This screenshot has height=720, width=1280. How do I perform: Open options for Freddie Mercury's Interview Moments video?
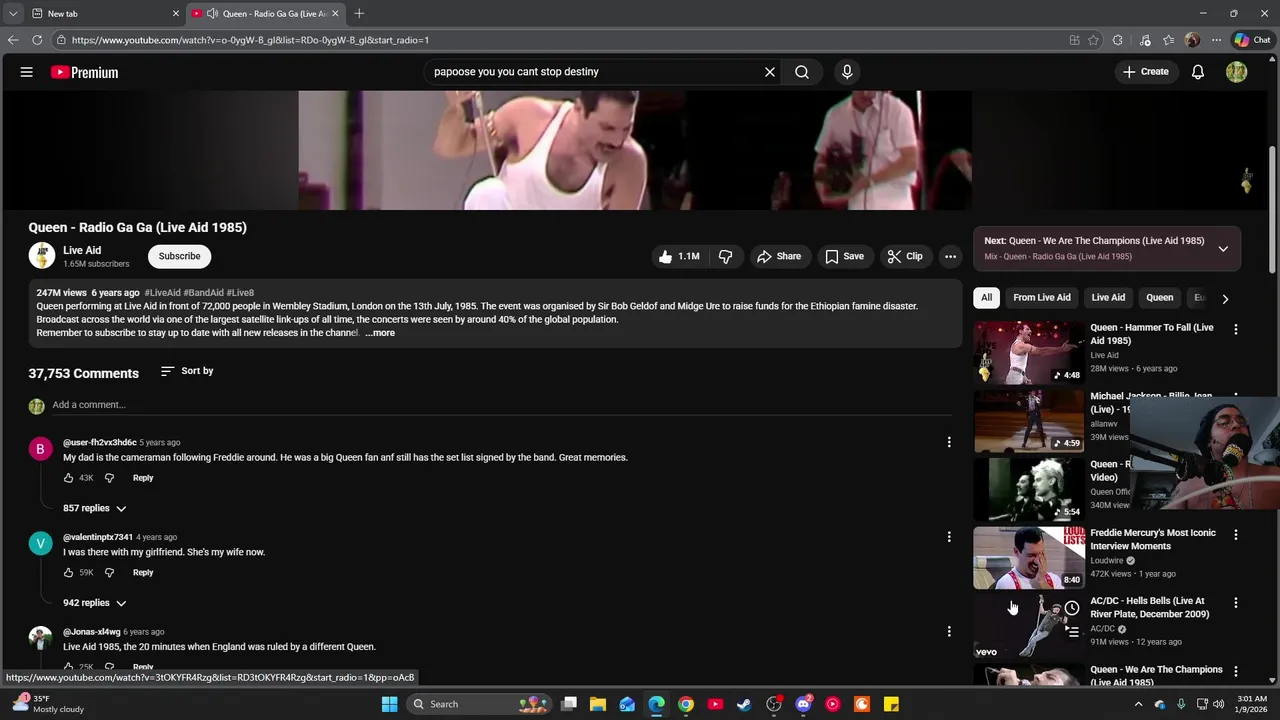[1236, 534]
